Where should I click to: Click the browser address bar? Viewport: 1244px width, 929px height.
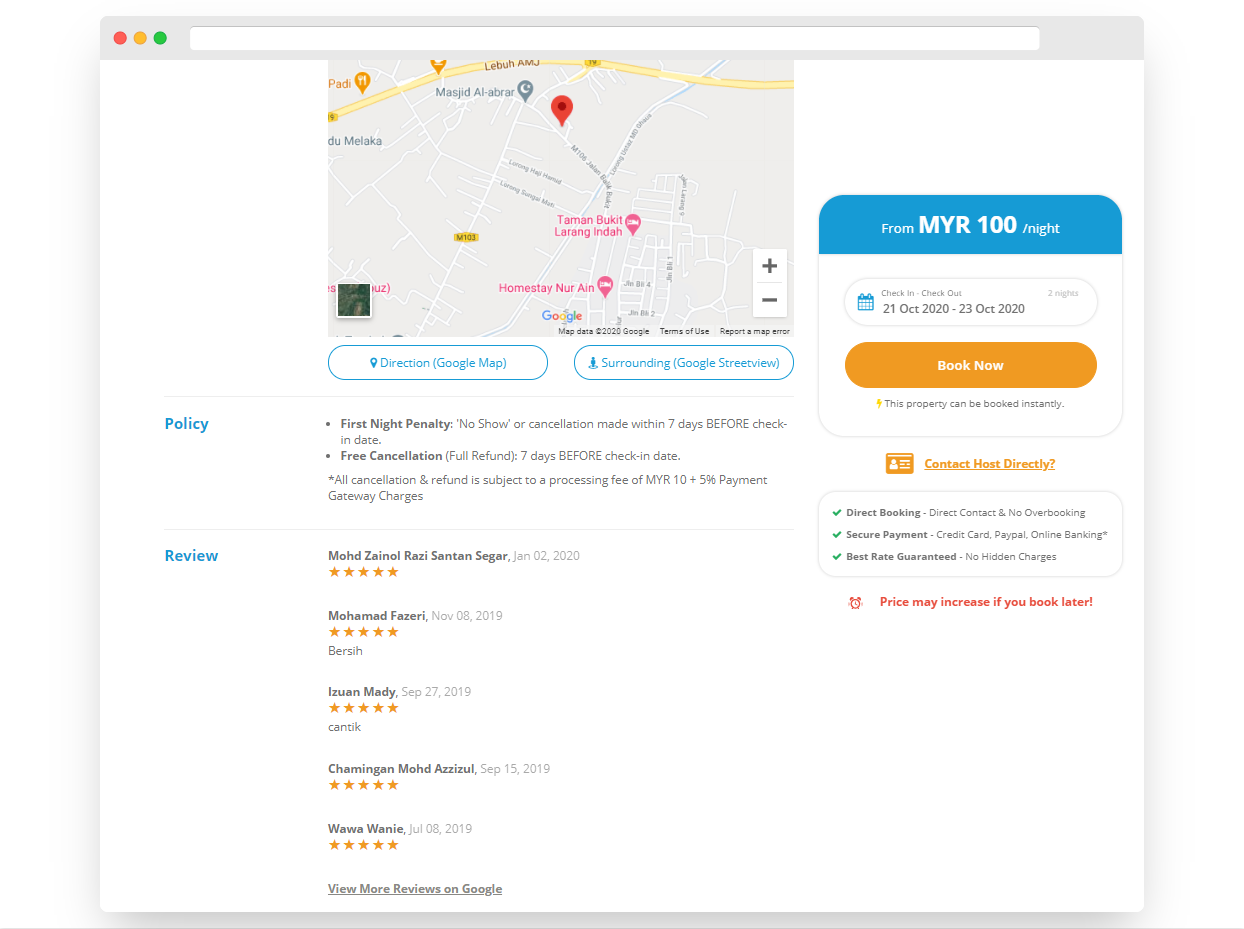click(614, 38)
